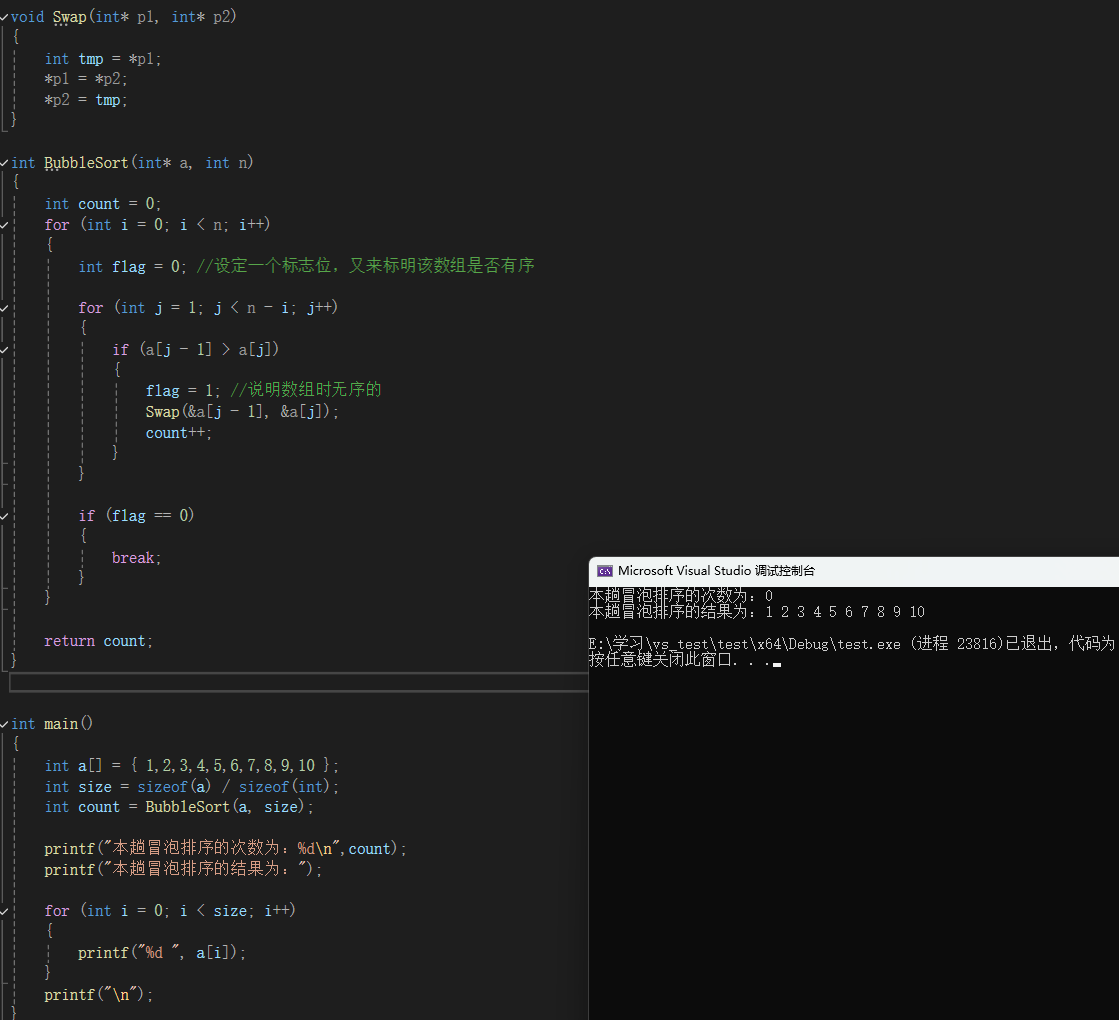Fold the outer for loop with i < n
1119x1020 pixels.
[x=4, y=225]
